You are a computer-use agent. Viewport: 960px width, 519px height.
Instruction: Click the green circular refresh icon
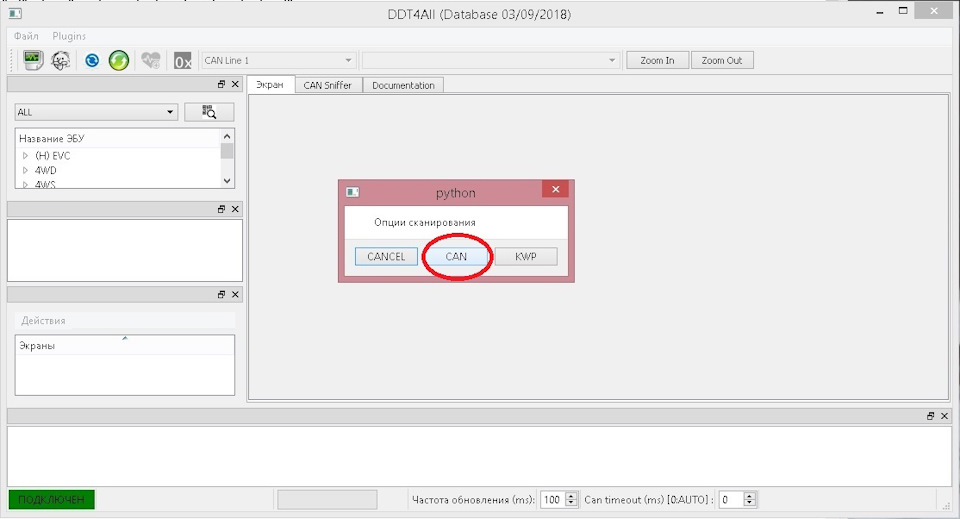tap(119, 60)
